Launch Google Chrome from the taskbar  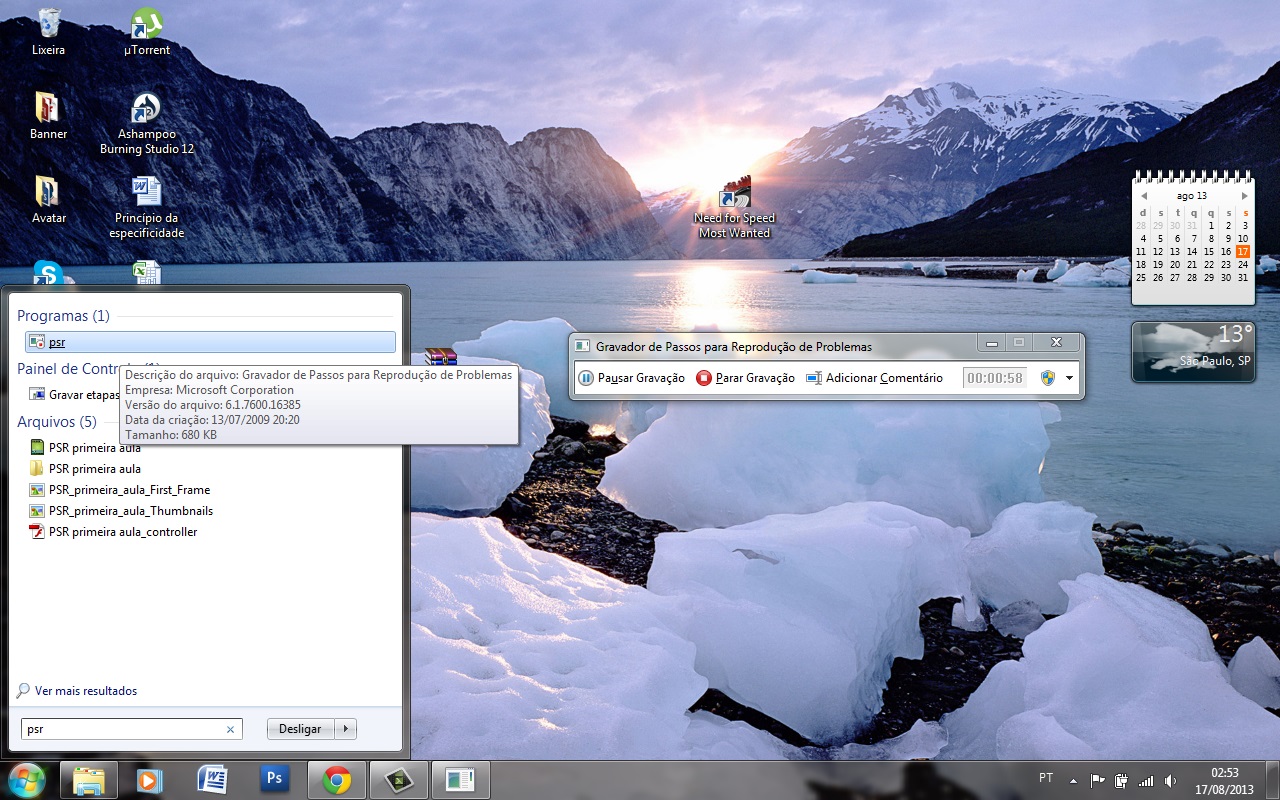(337, 780)
